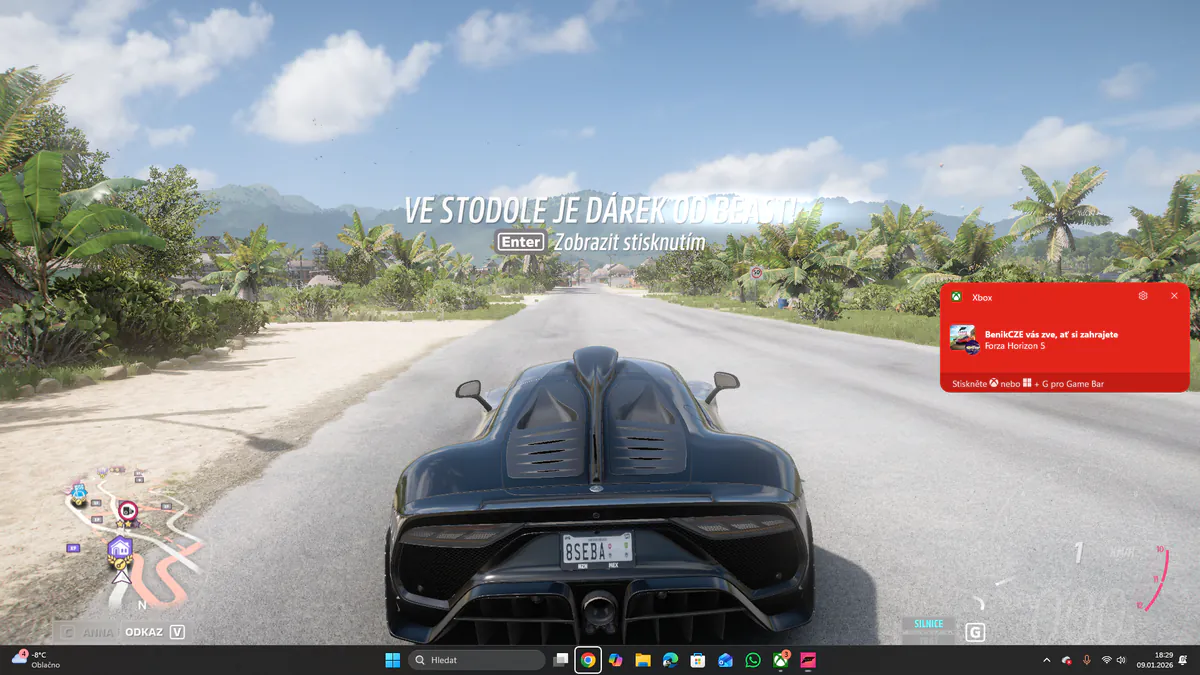Open the Copilot taskbar icon

[615, 660]
